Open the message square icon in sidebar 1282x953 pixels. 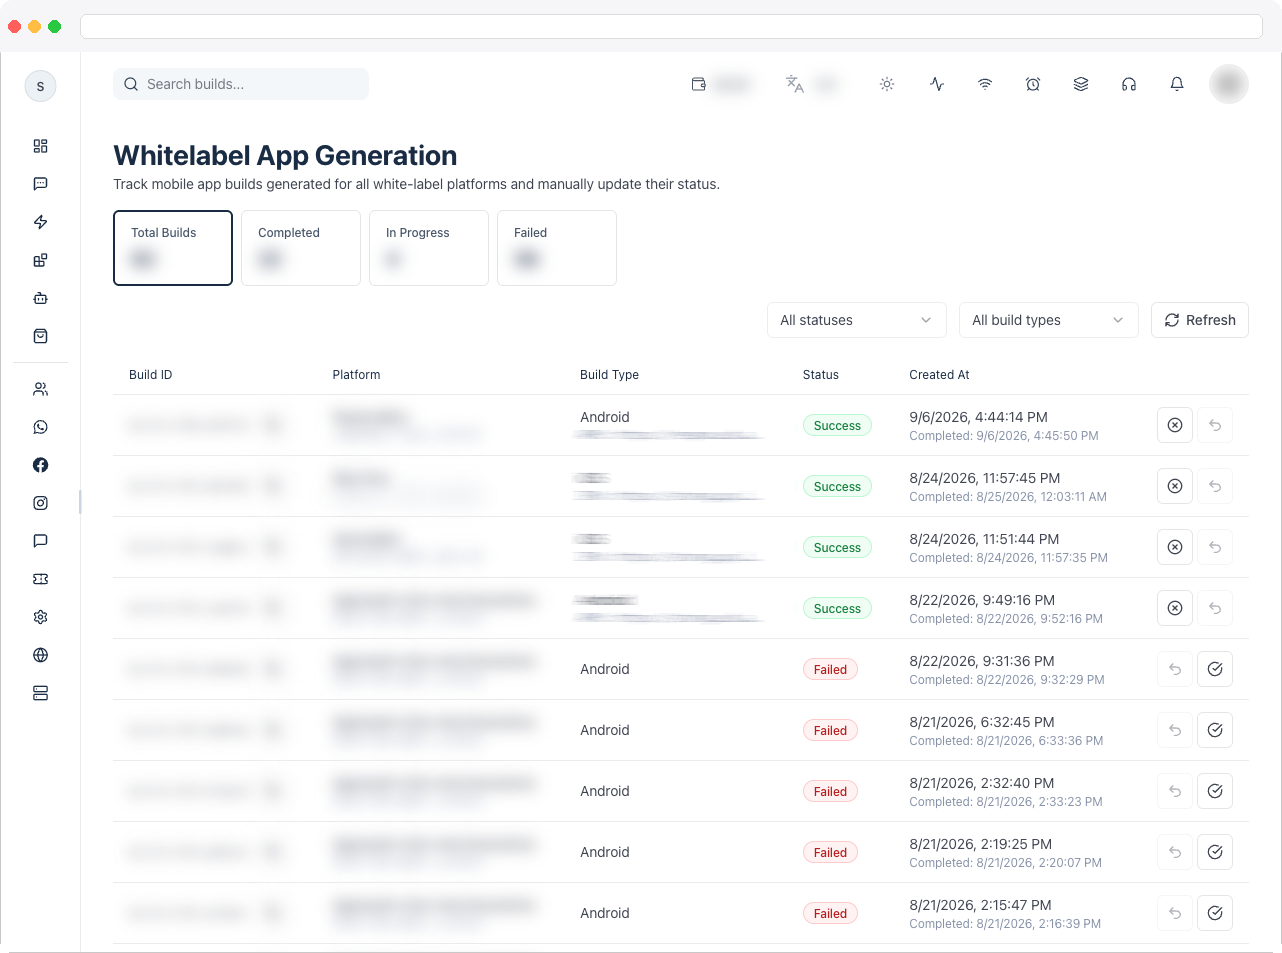point(40,184)
